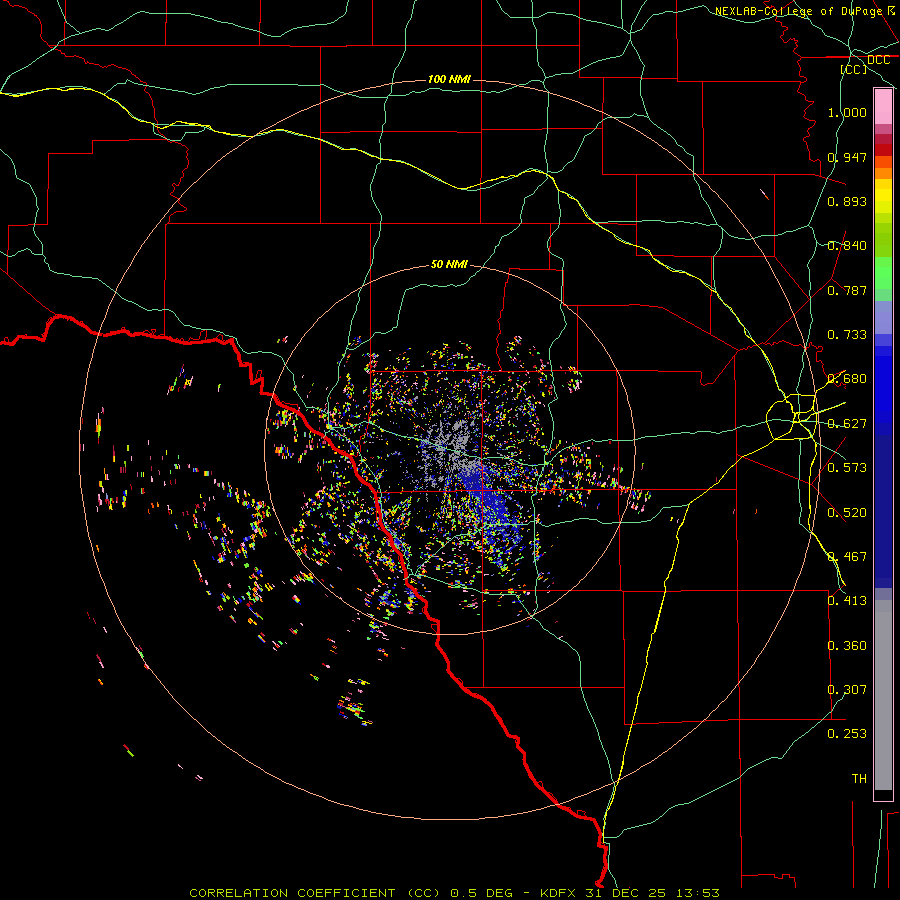Screen dimensions: 900x900
Task: Click the 0.413 scale value
Action: (847, 601)
